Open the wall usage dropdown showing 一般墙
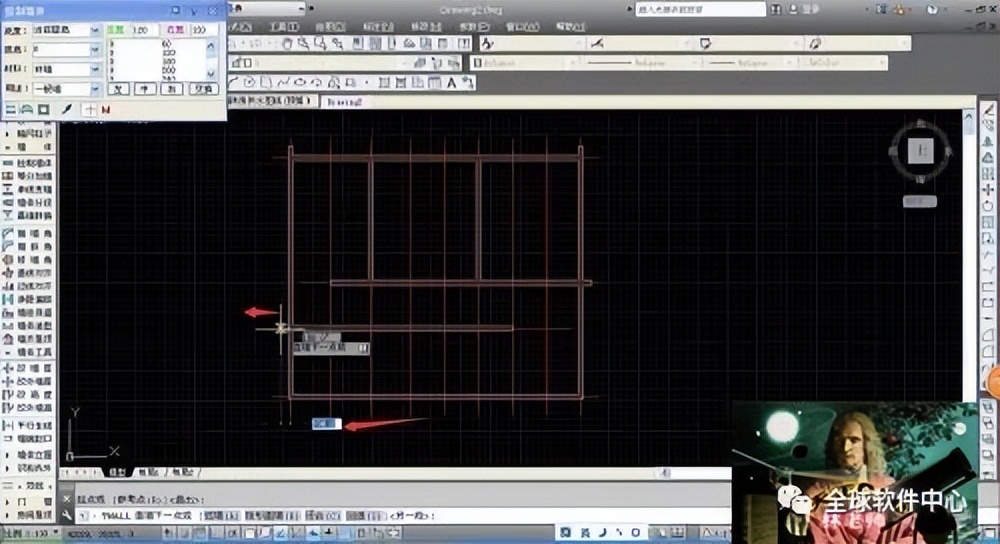The height and width of the screenshot is (544, 1000). coord(96,88)
